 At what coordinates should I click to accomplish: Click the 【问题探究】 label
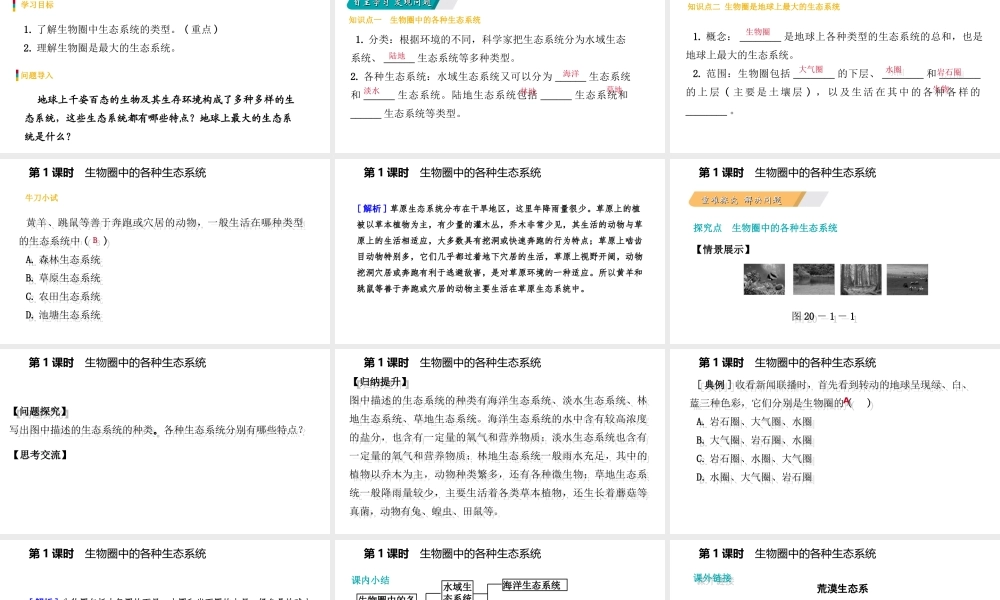[39, 411]
